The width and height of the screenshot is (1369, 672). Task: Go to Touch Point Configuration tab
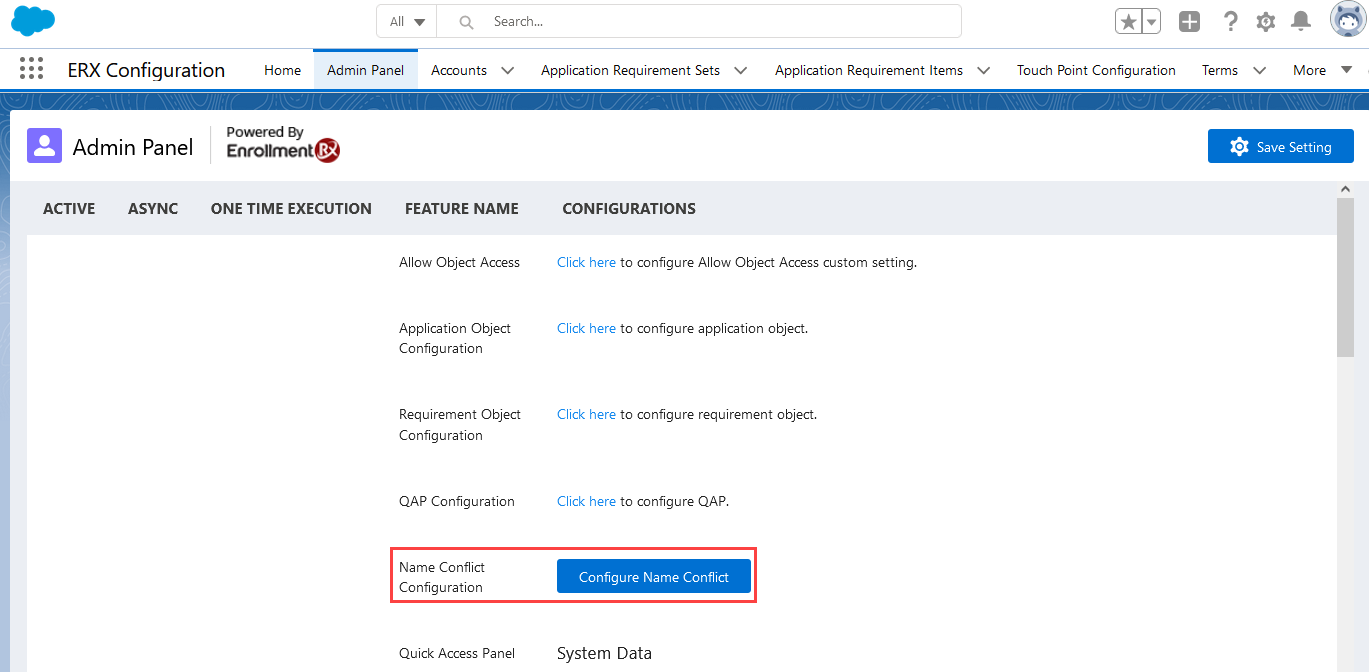pyautogui.click(x=1096, y=70)
